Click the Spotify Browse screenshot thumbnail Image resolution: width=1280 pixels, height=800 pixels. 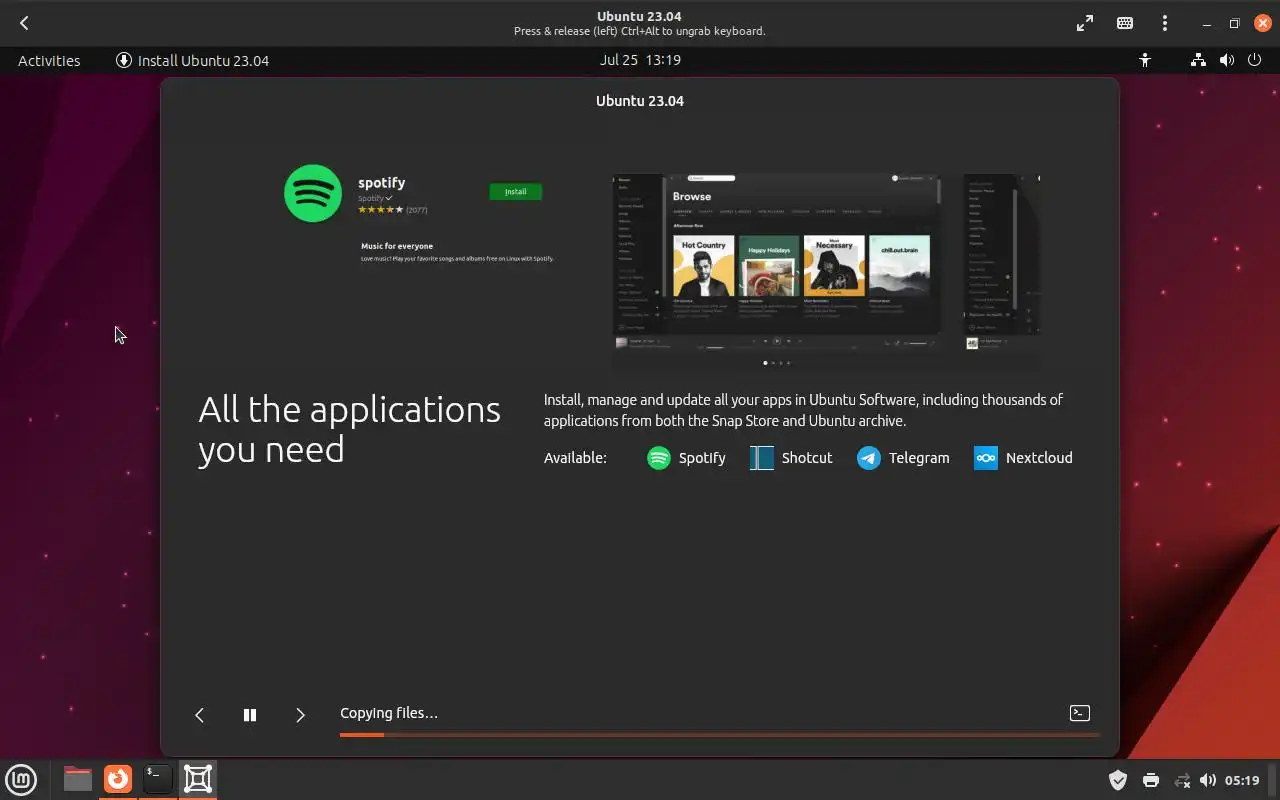tap(777, 261)
